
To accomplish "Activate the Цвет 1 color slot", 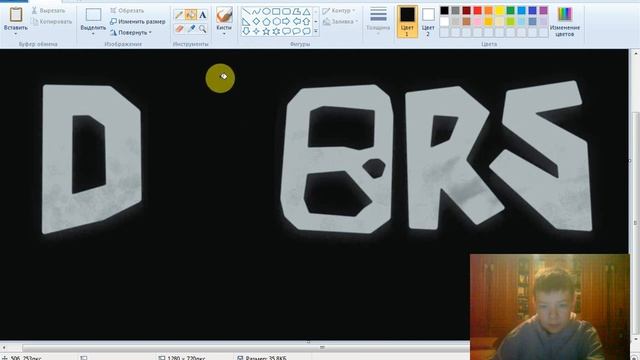I will pyautogui.click(x=407, y=22).
